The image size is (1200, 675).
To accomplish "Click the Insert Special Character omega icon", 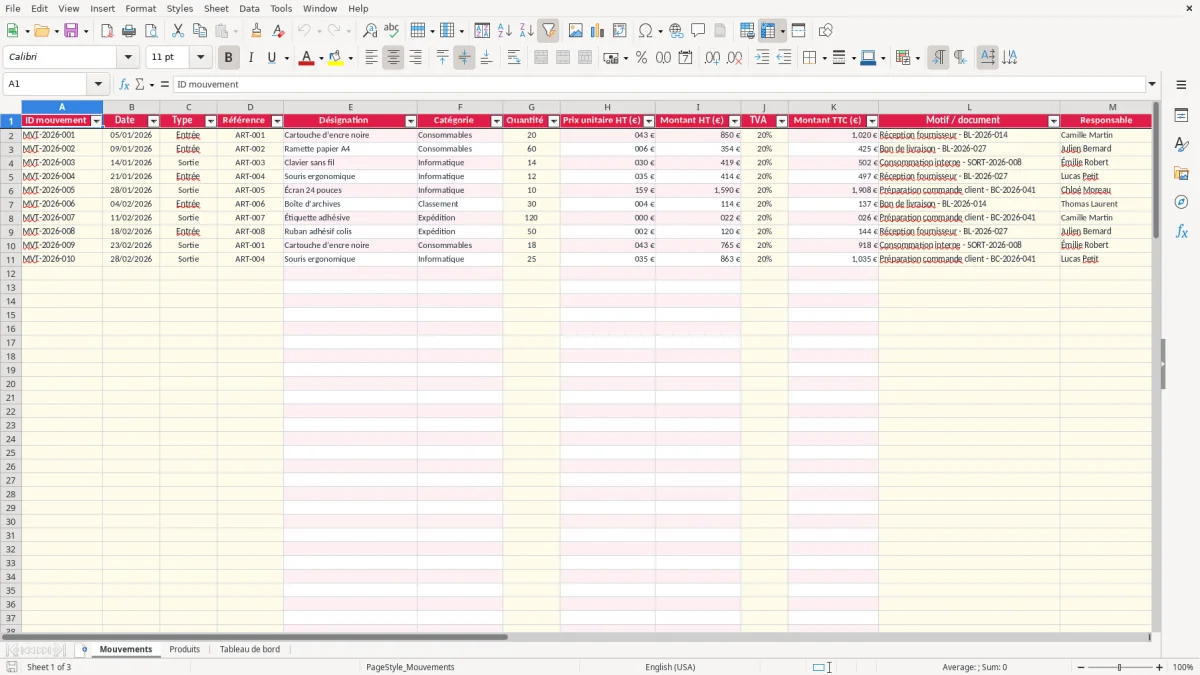I will coord(645,31).
